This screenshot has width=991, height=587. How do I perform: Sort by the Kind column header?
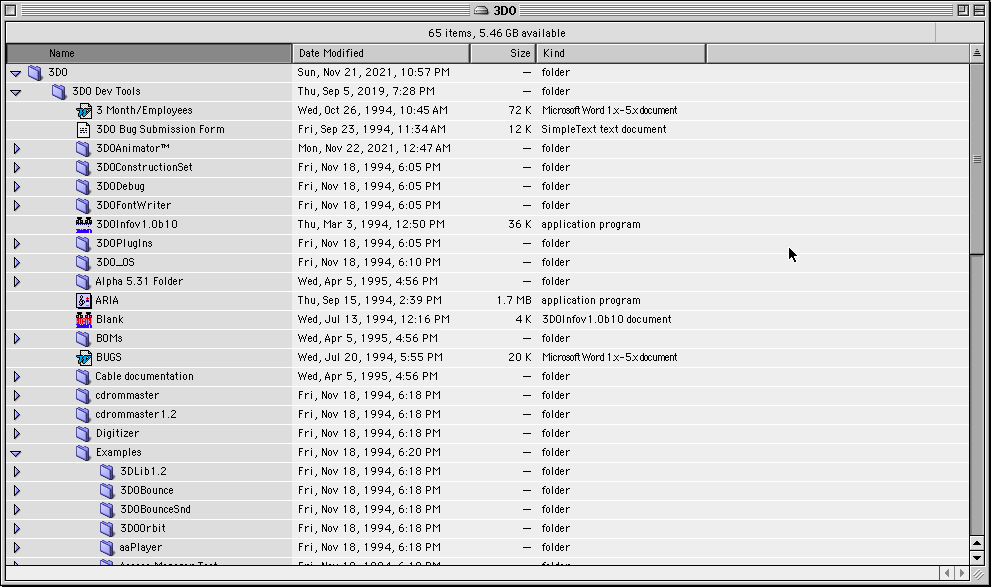coord(621,54)
